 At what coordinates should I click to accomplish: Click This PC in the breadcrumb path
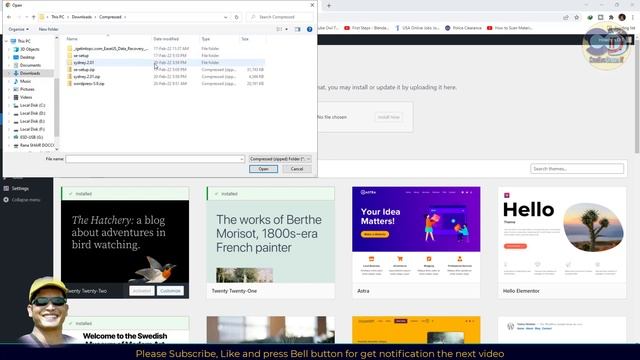58,17
